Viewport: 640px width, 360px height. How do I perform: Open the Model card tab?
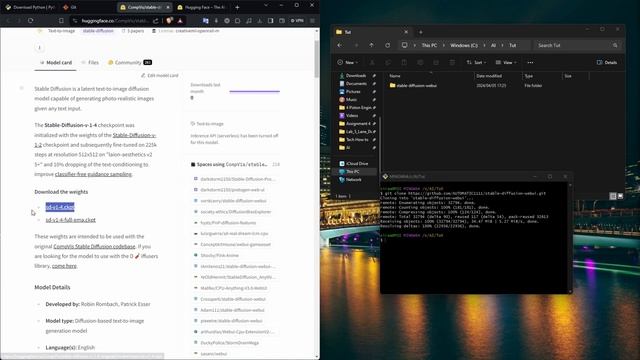56,62
